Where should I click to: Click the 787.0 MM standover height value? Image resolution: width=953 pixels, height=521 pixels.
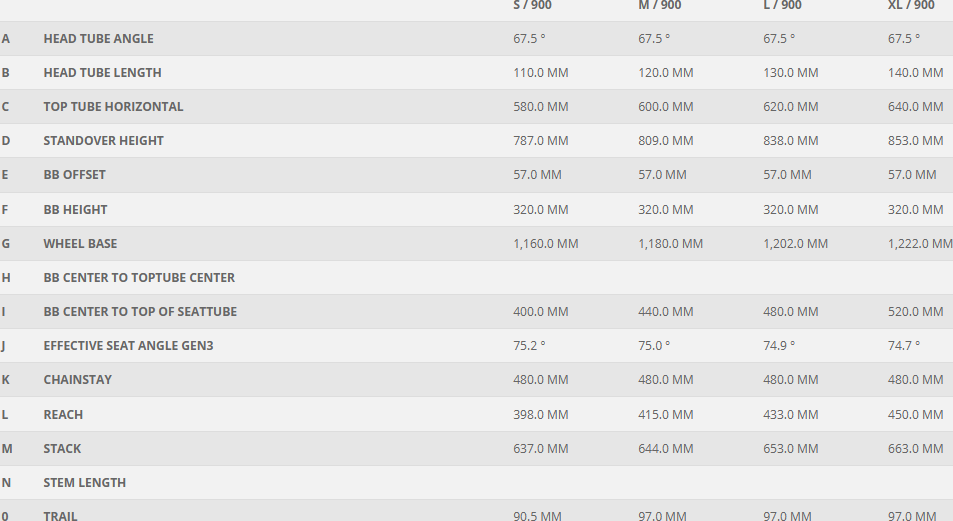pyautogui.click(x=540, y=141)
